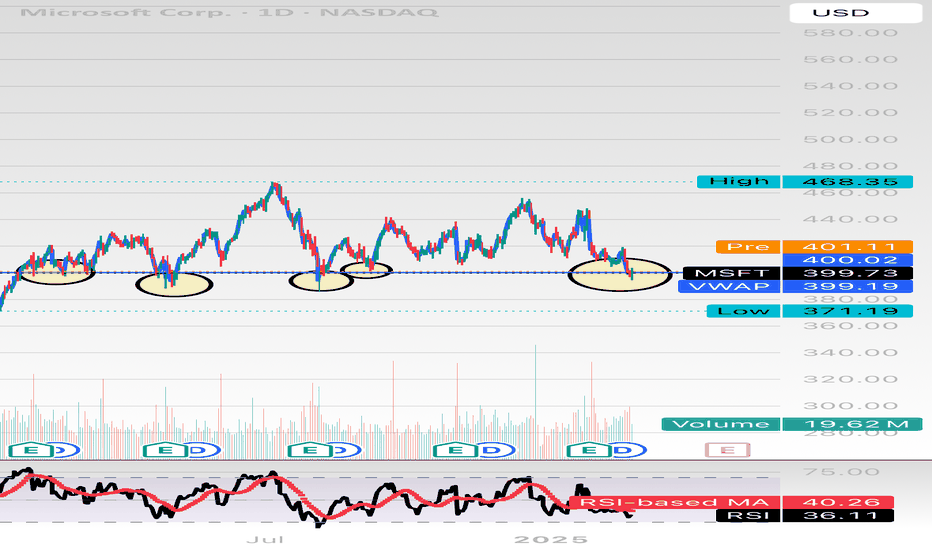Image resolution: width=932 pixels, height=550 pixels.
Task: Click the faded upcoming earnings E marker
Action: coord(728,450)
